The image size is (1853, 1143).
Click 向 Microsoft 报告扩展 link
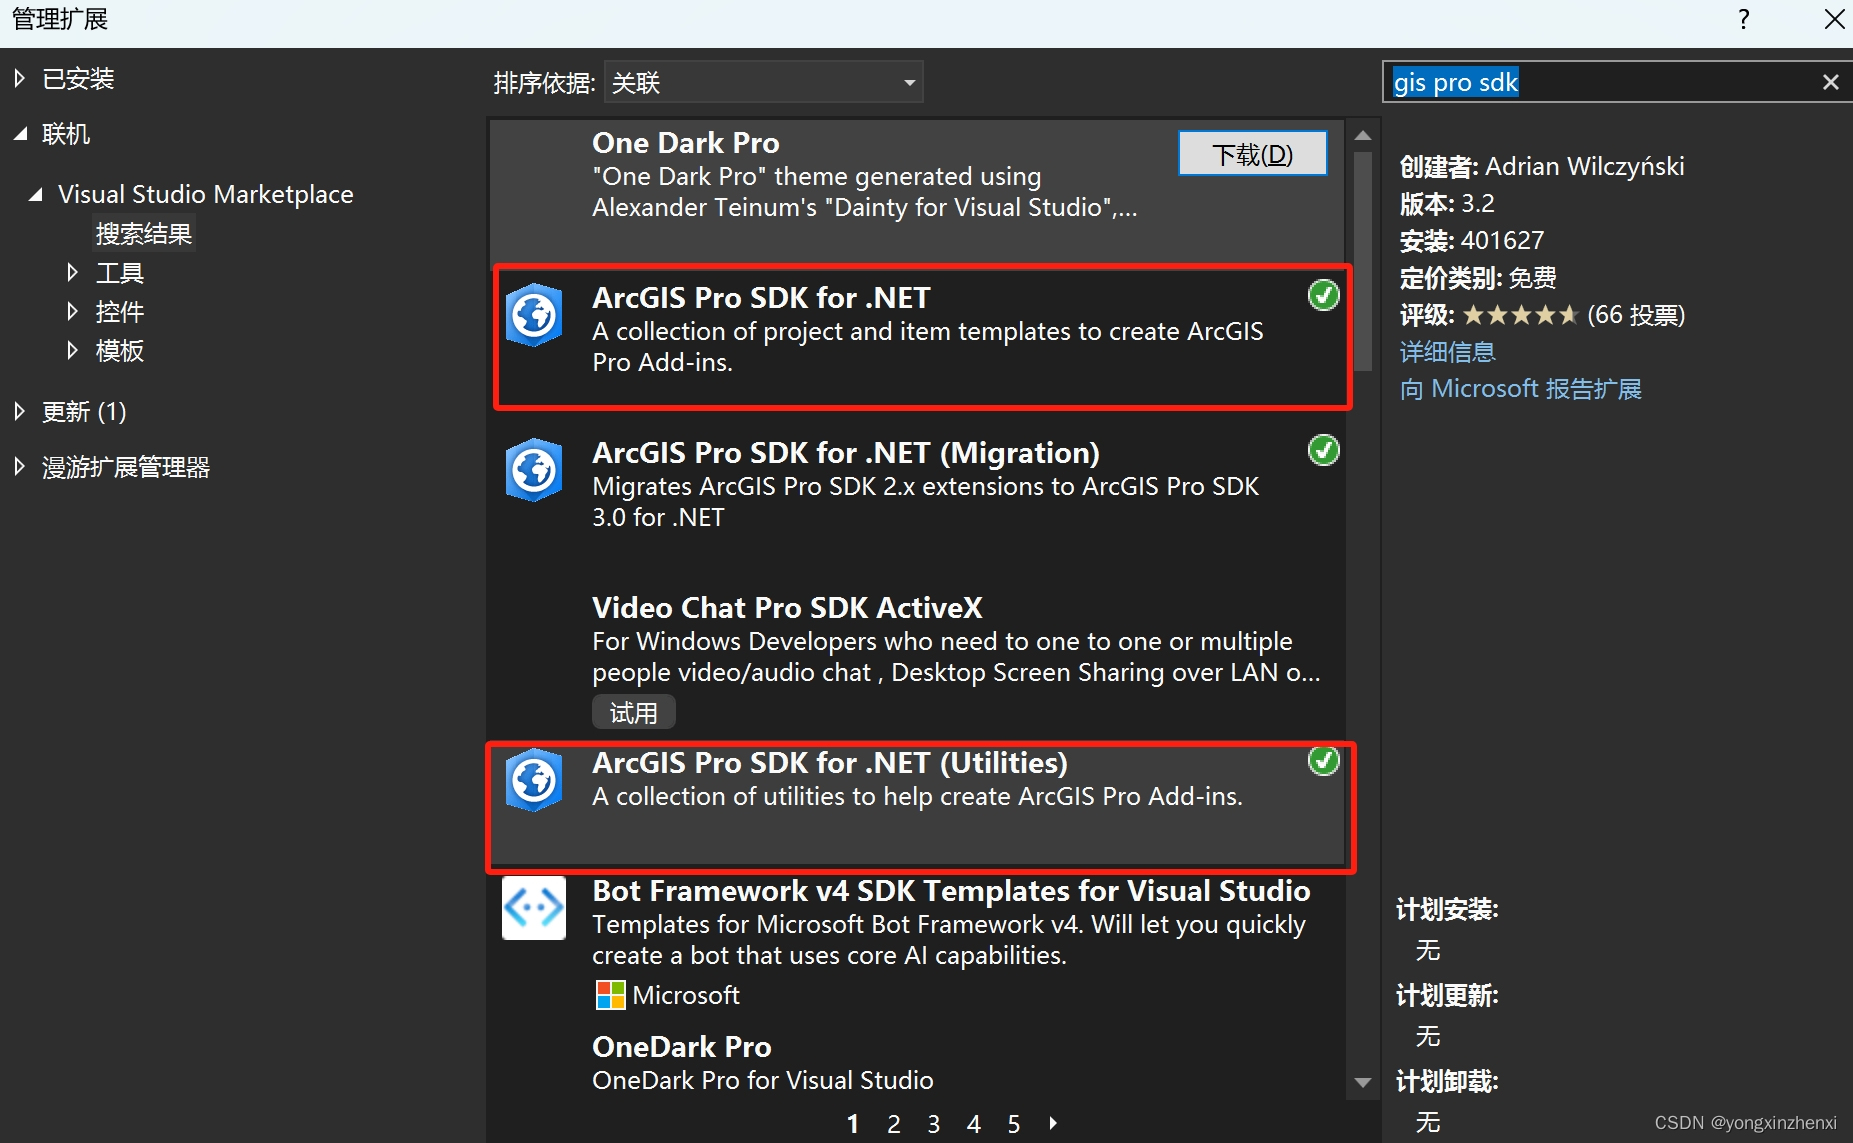coord(1520,389)
